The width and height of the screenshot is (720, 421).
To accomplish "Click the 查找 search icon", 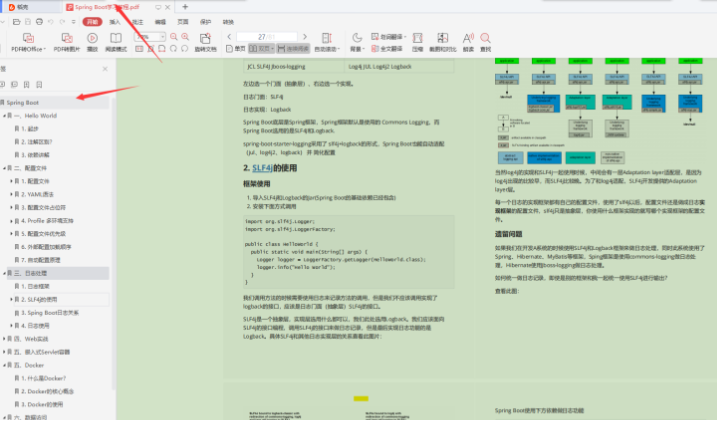I will coord(485,39).
